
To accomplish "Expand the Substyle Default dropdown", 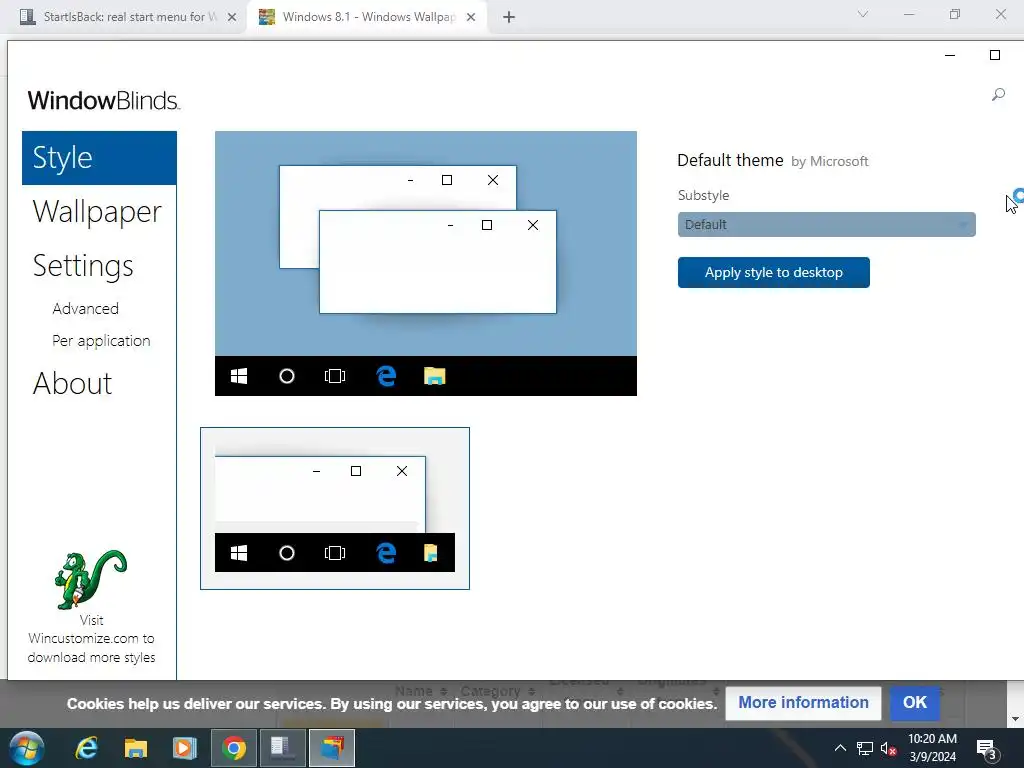I will [826, 225].
